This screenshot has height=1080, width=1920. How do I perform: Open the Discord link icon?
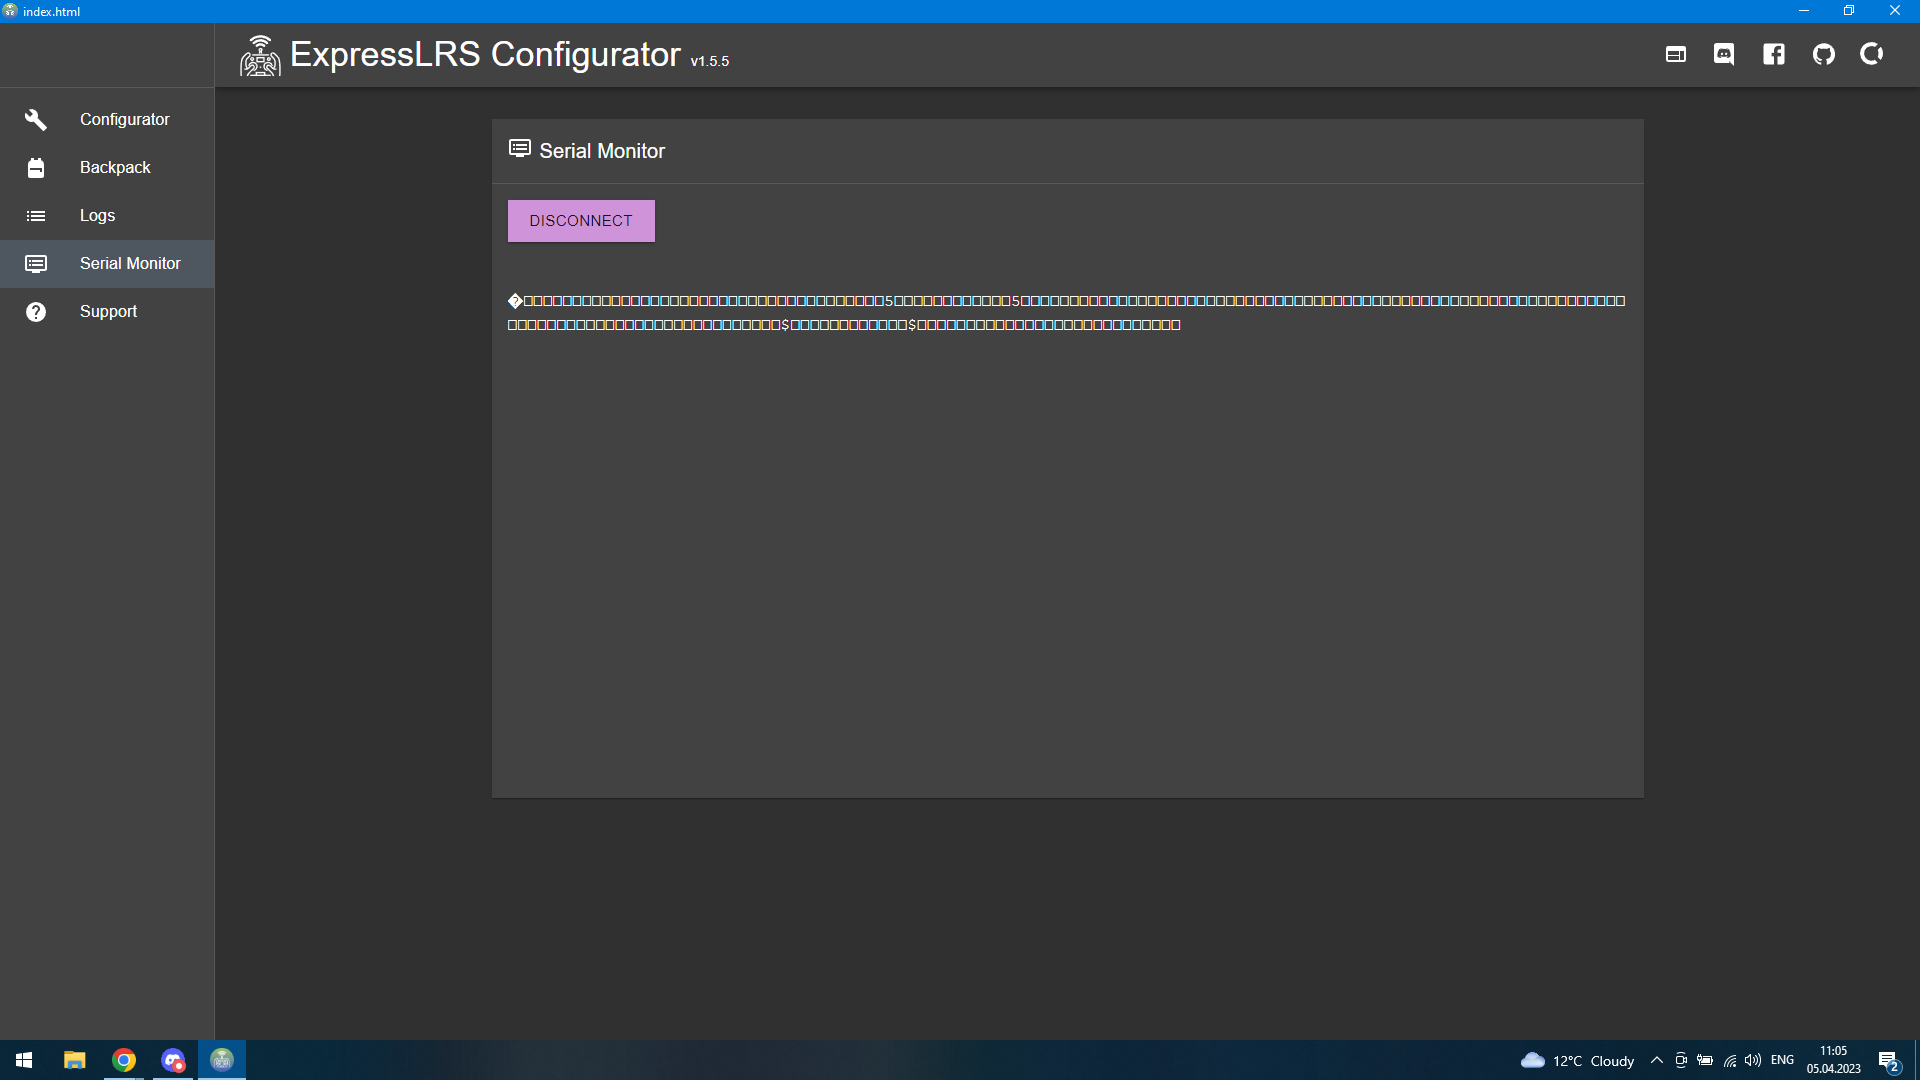point(1724,54)
